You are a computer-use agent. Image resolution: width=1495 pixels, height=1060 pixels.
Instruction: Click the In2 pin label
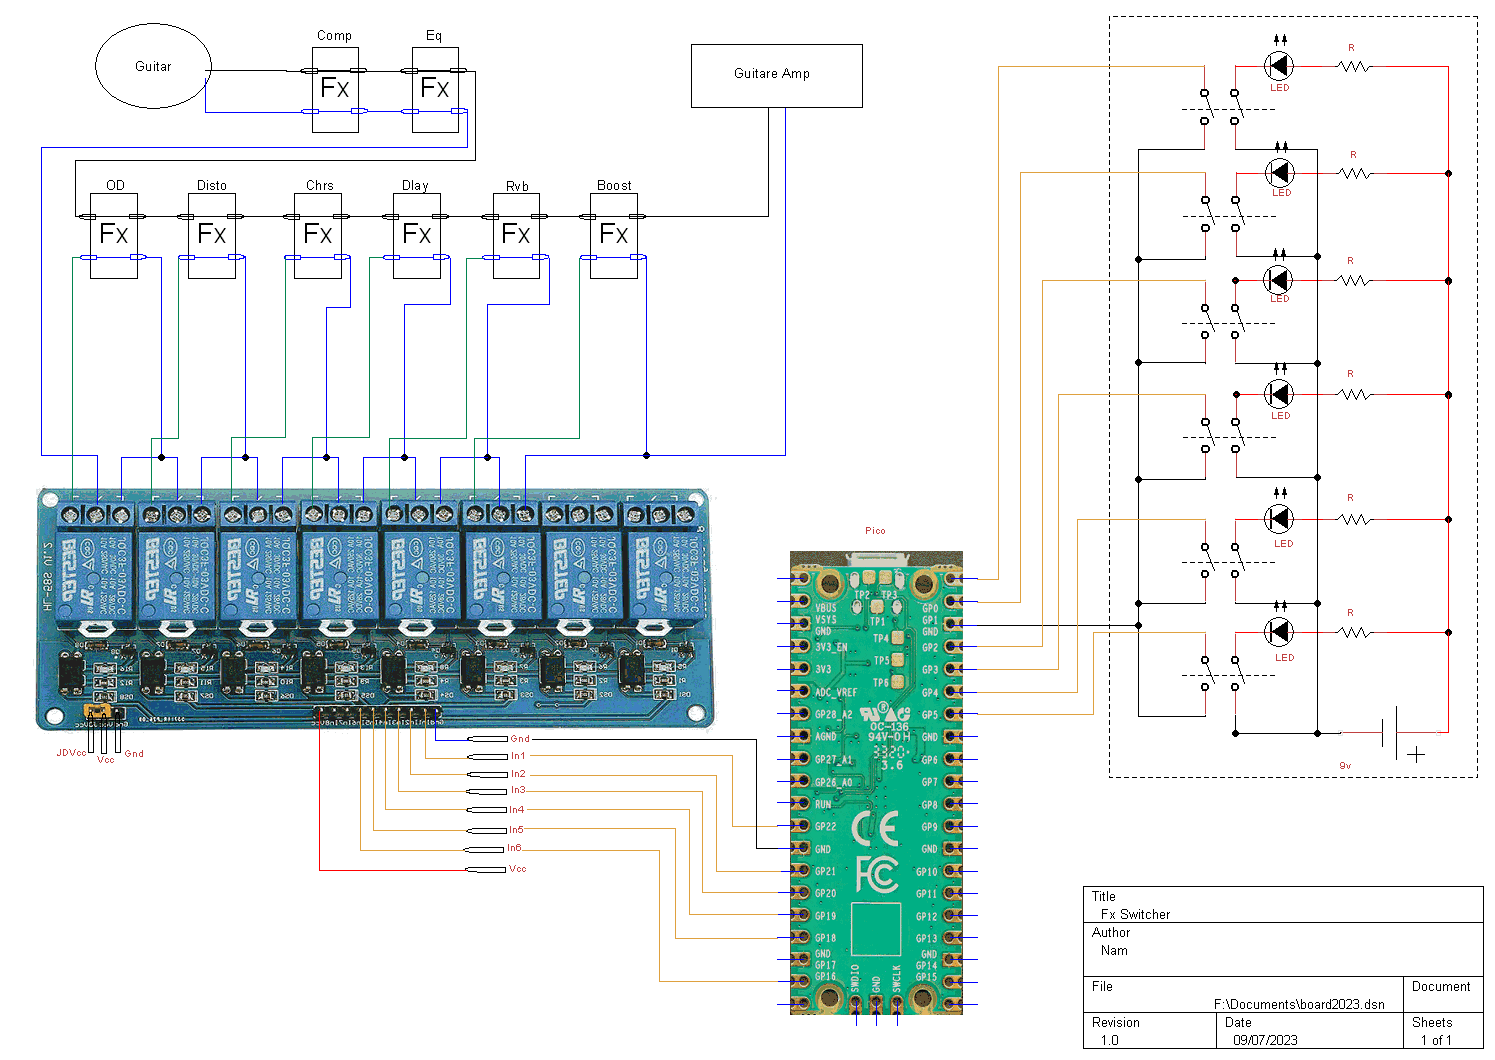pos(518,774)
